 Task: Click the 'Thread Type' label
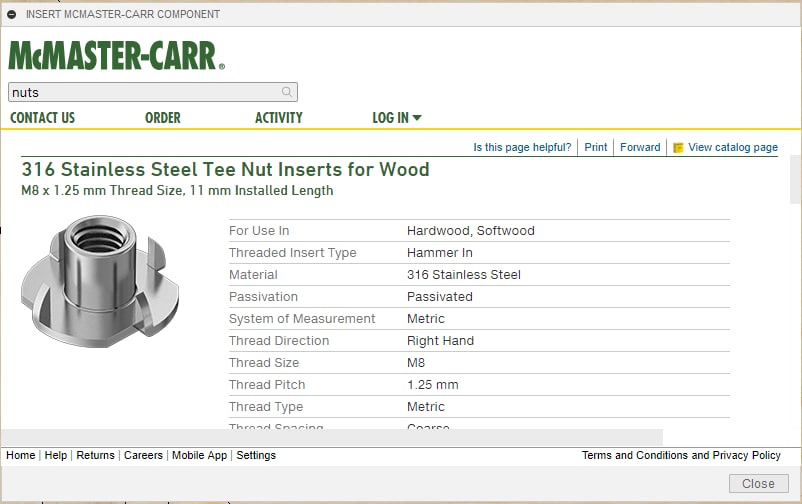click(x=266, y=407)
